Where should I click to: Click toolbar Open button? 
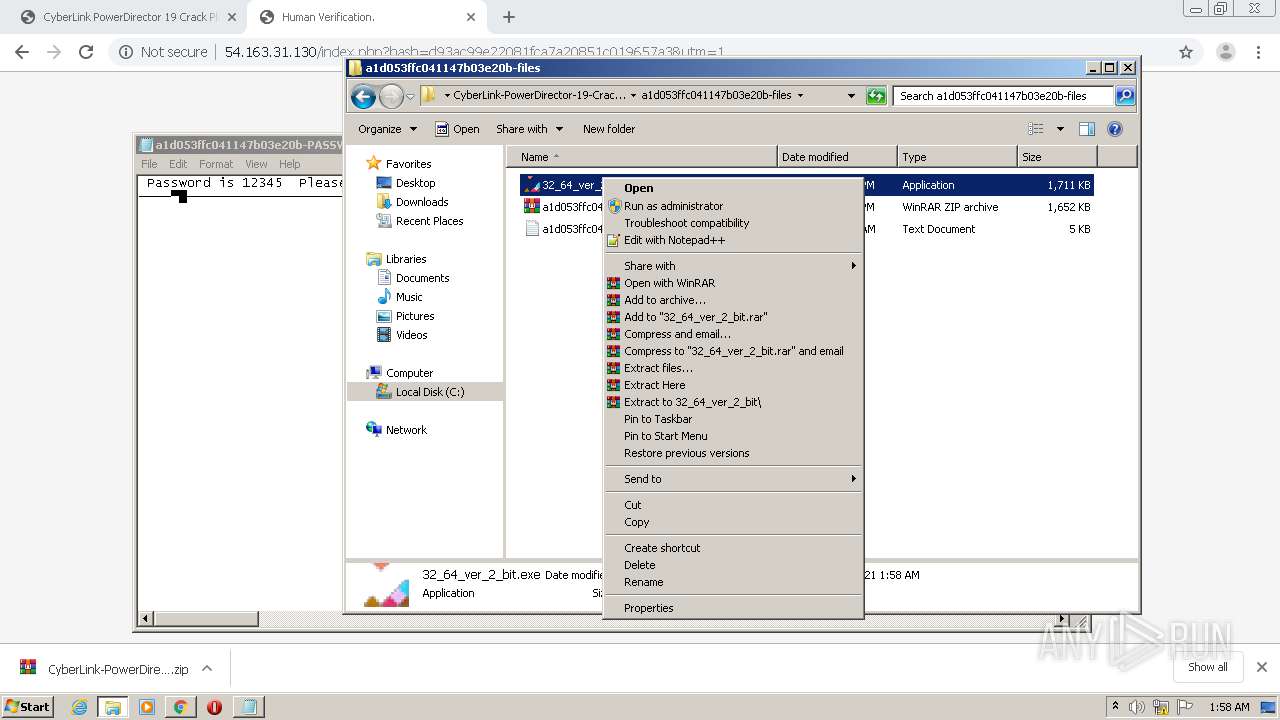[x=458, y=129]
